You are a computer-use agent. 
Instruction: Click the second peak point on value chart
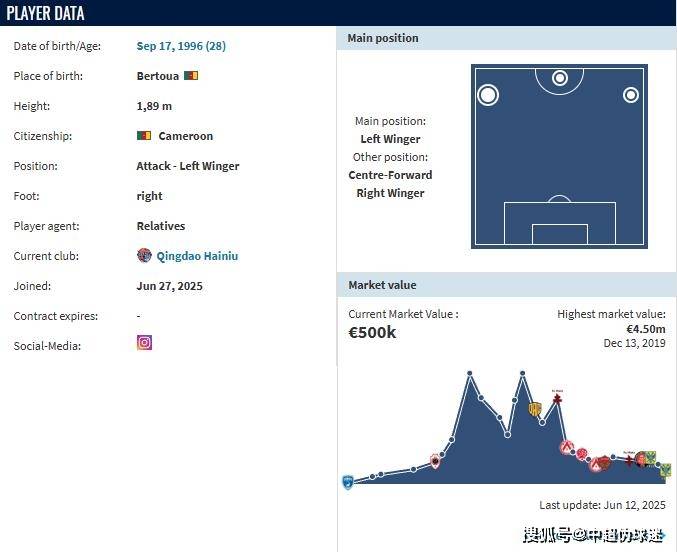[x=522, y=374]
